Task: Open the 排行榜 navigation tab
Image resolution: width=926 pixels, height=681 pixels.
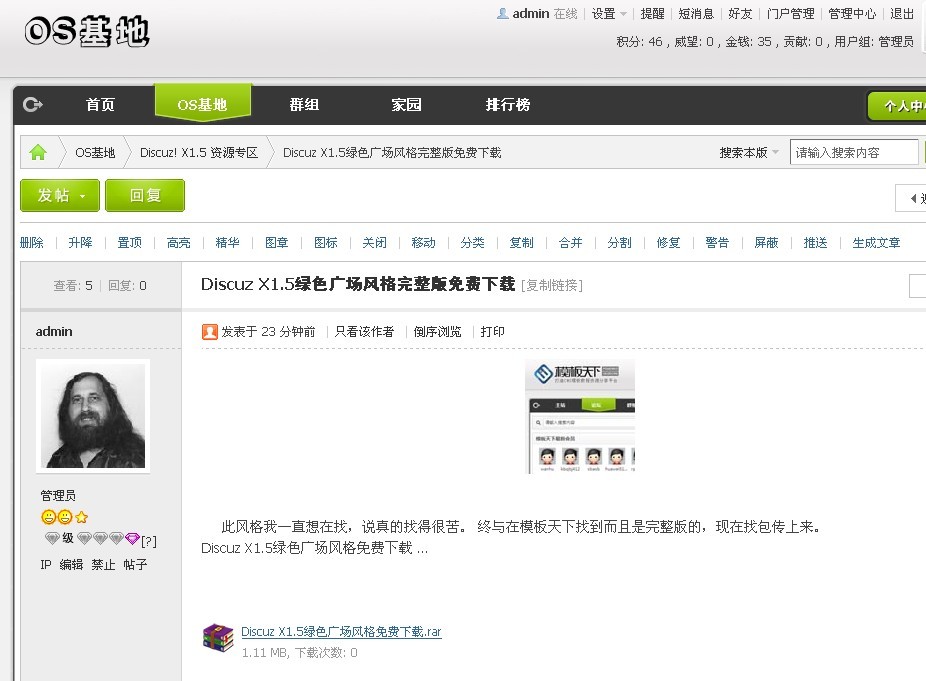Action: tap(507, 105)
